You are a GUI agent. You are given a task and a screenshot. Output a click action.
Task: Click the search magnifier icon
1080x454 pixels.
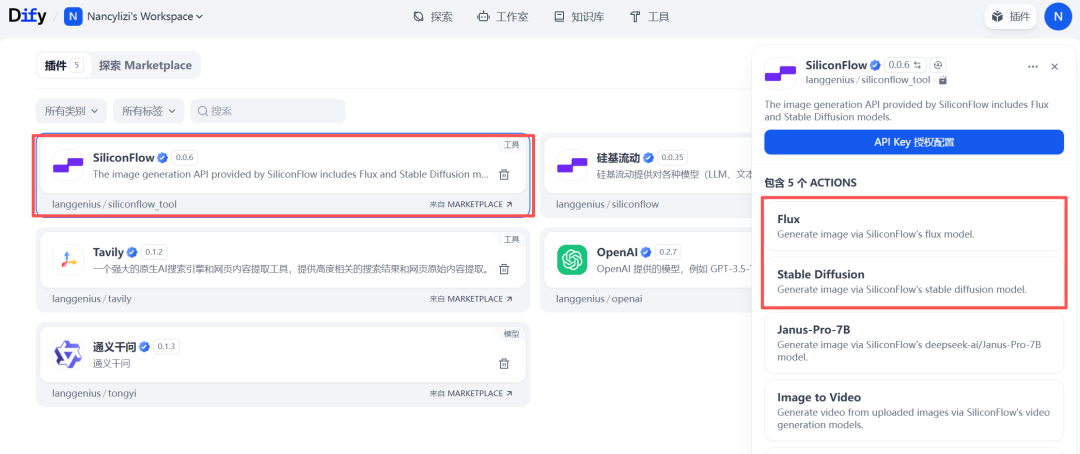(x=203, y=111)
